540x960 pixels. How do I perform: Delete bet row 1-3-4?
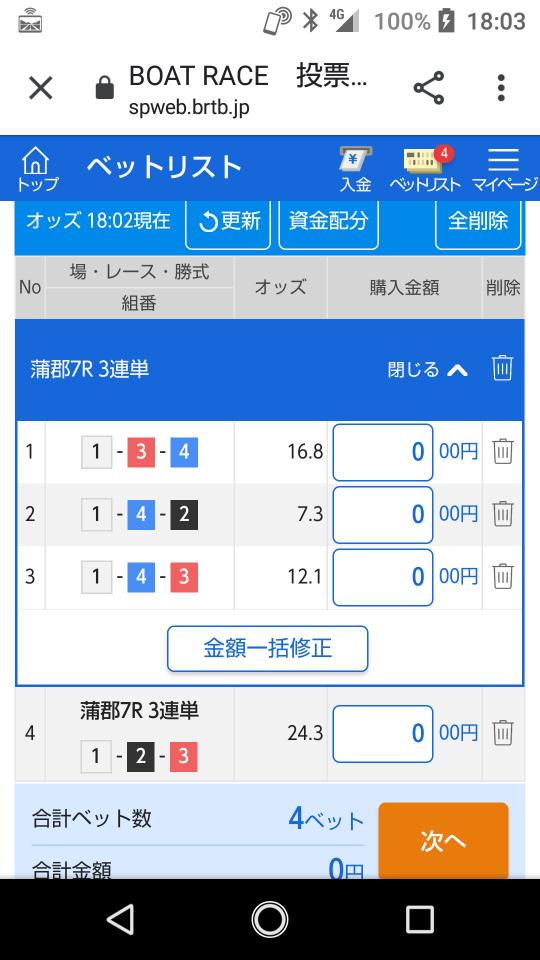tap(503, 452)
